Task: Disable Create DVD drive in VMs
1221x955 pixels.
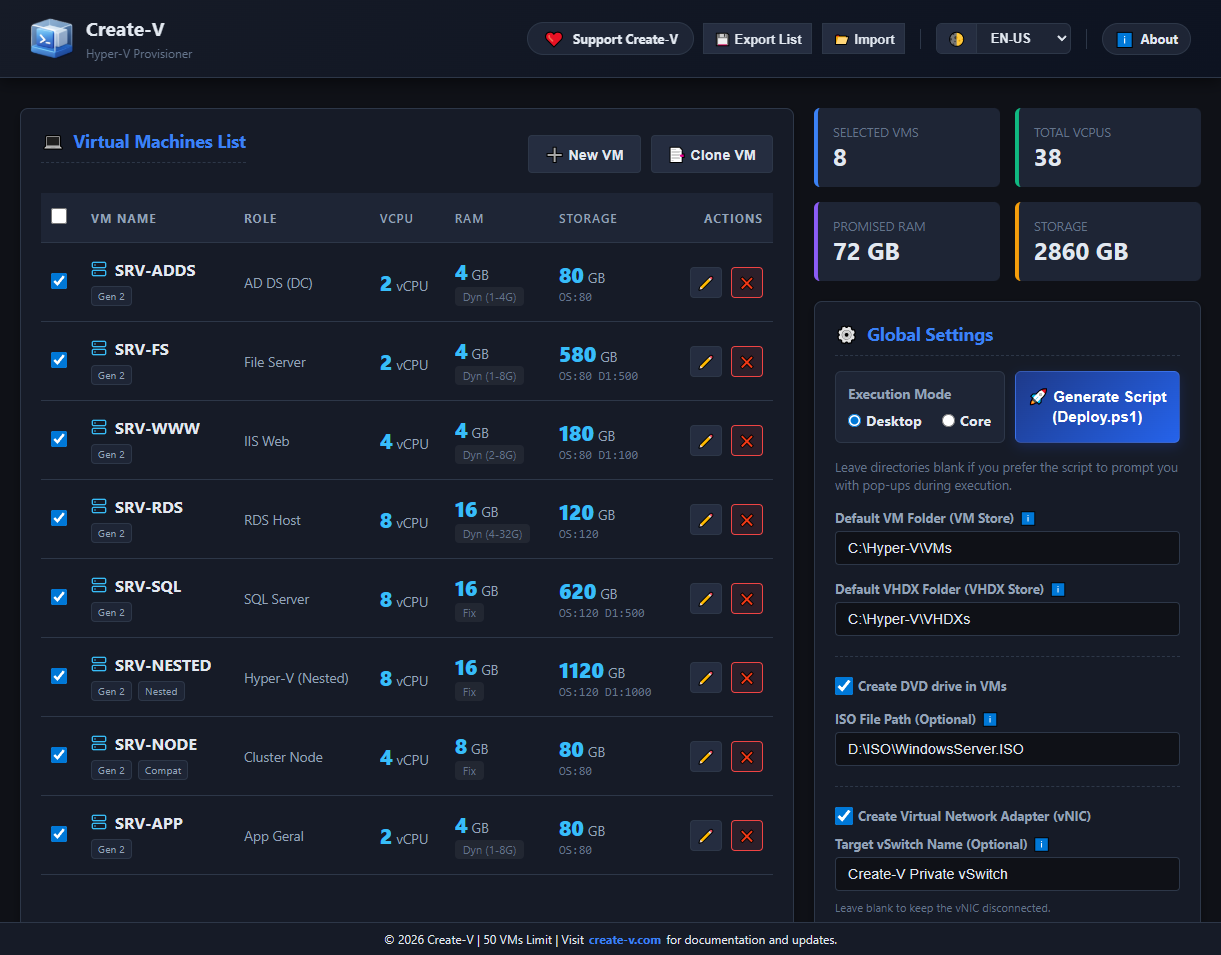Action: tap(844, 686)
